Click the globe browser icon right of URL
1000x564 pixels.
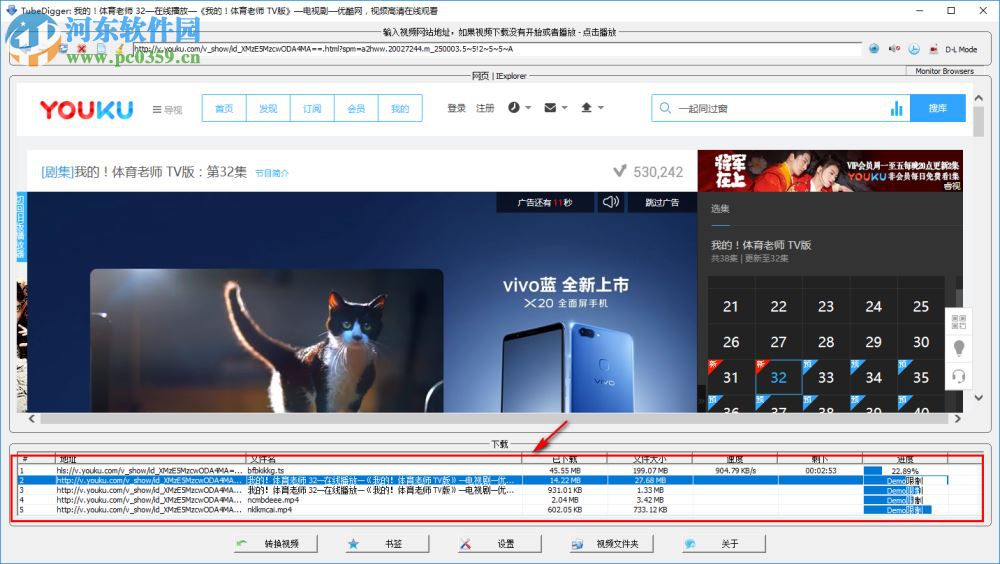(874, 48)
